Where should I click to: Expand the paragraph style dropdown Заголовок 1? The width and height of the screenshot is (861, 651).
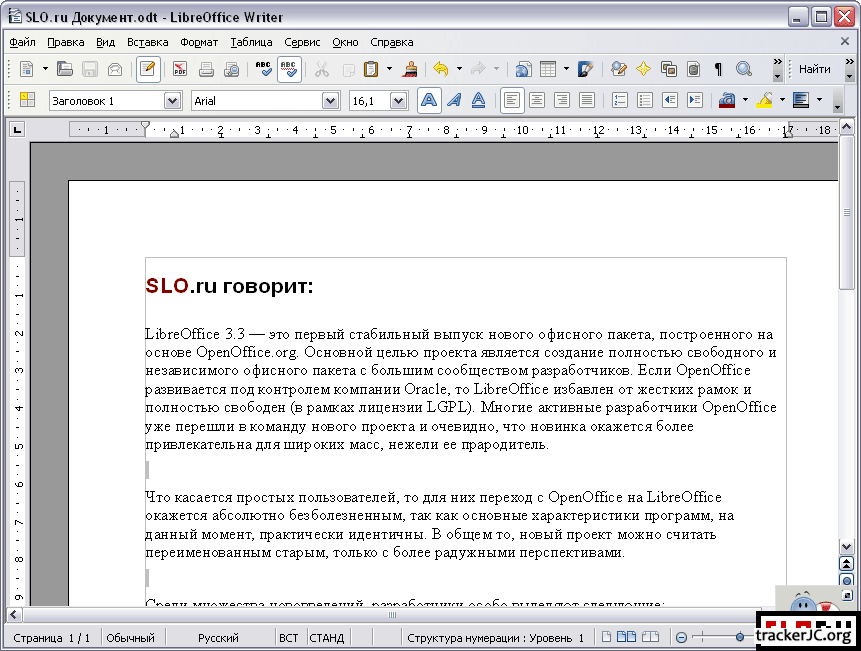[171, 101]
